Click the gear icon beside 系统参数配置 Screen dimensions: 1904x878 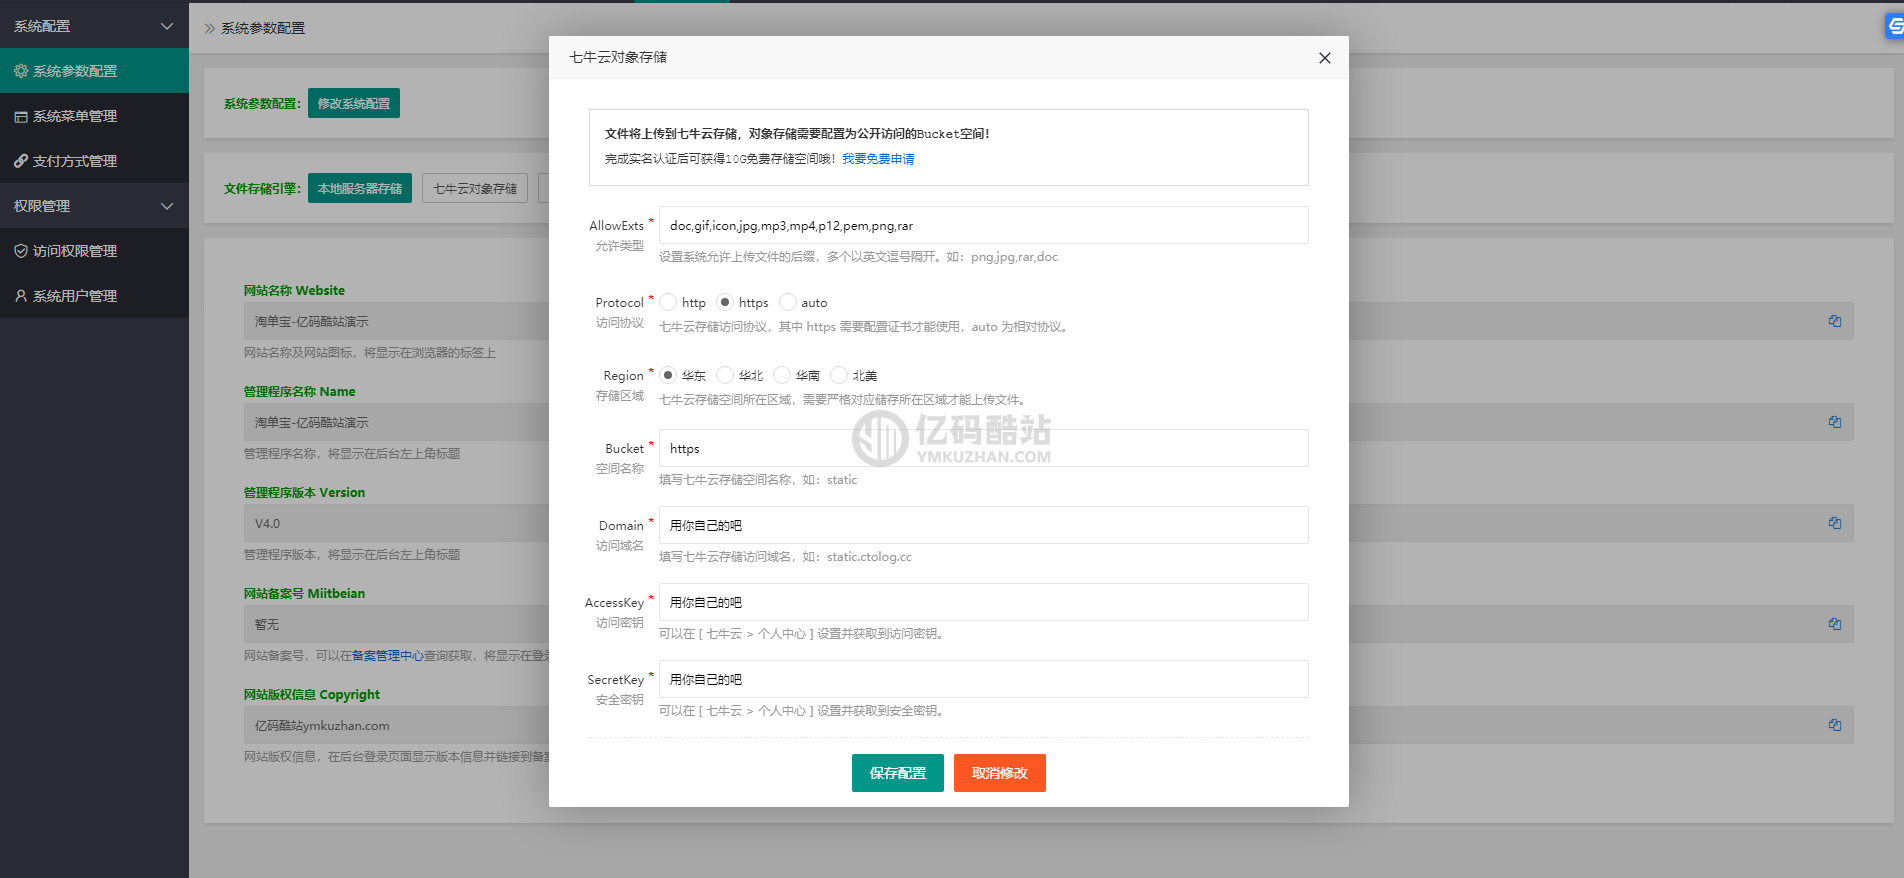pos(21,71)
